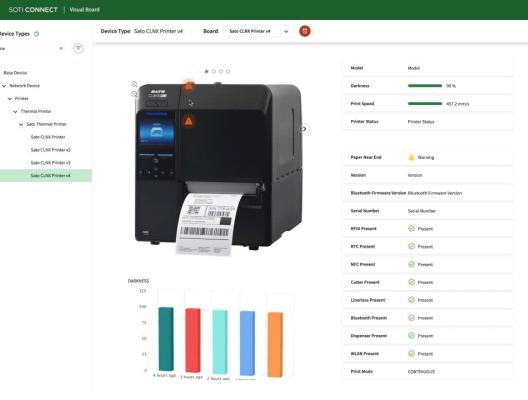Click the Darkness progress bar
This screenshot has height=400, width=528.
point(425,86)
